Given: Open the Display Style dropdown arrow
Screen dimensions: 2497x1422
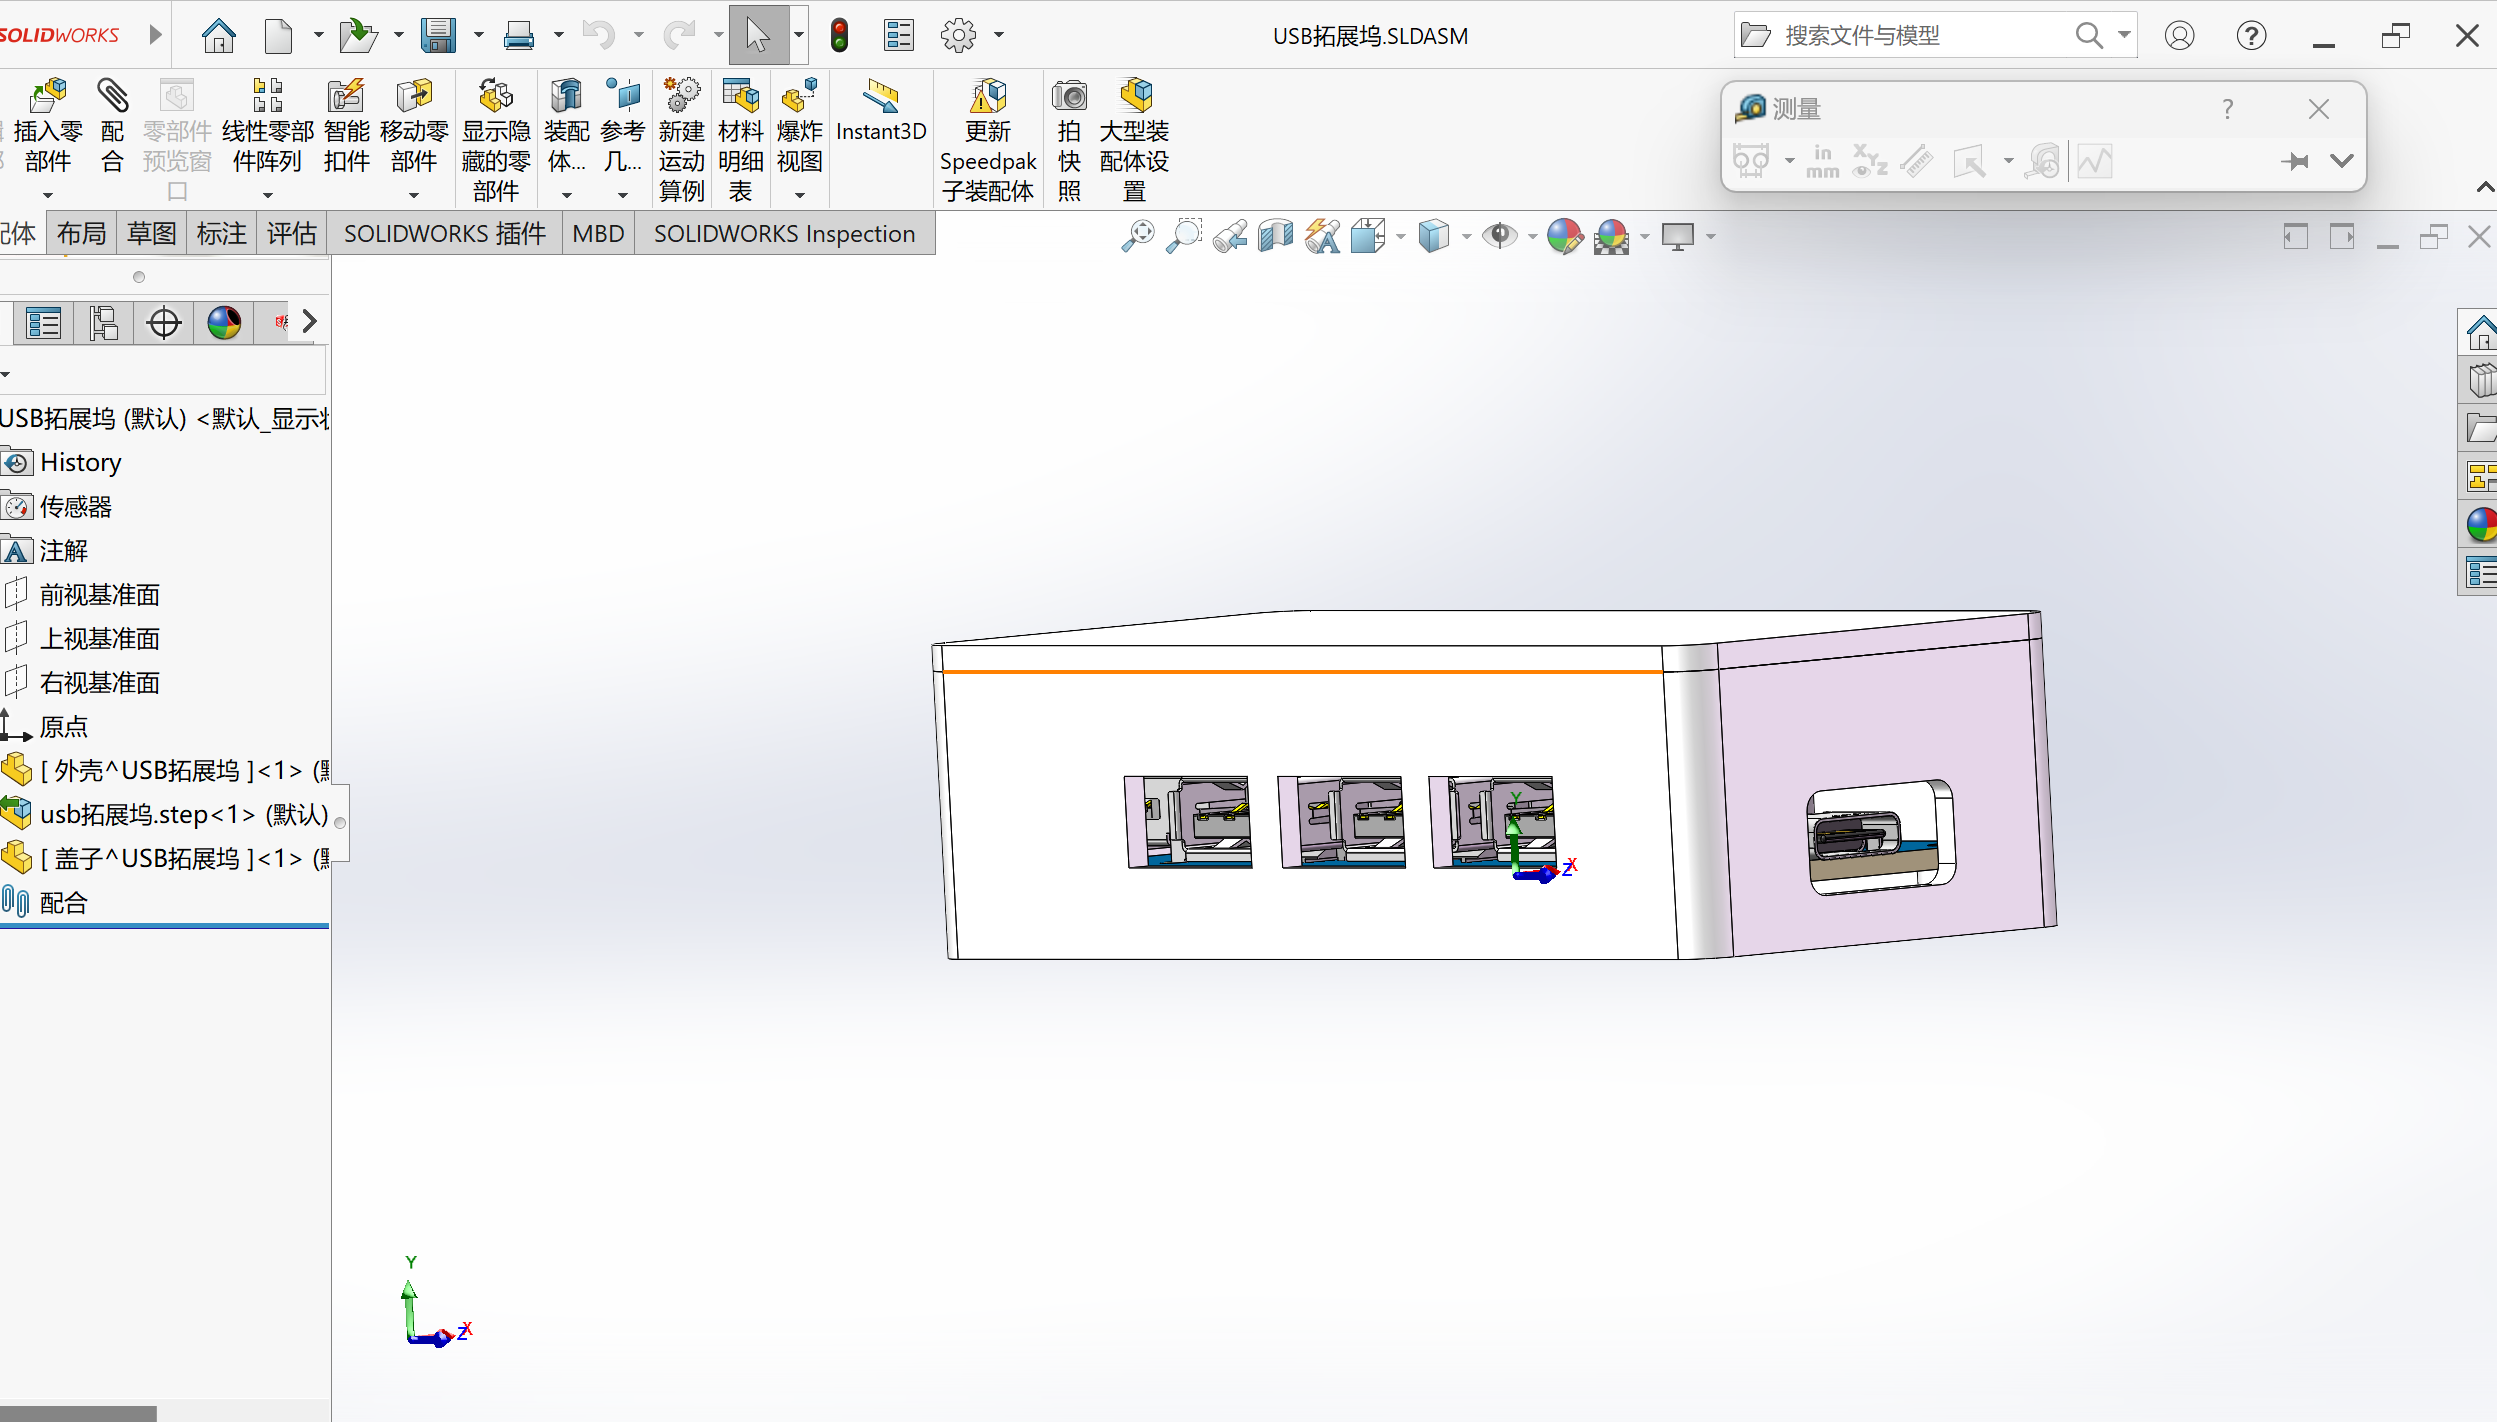Looking at the screenshot, I should [x=1466, y=237].
